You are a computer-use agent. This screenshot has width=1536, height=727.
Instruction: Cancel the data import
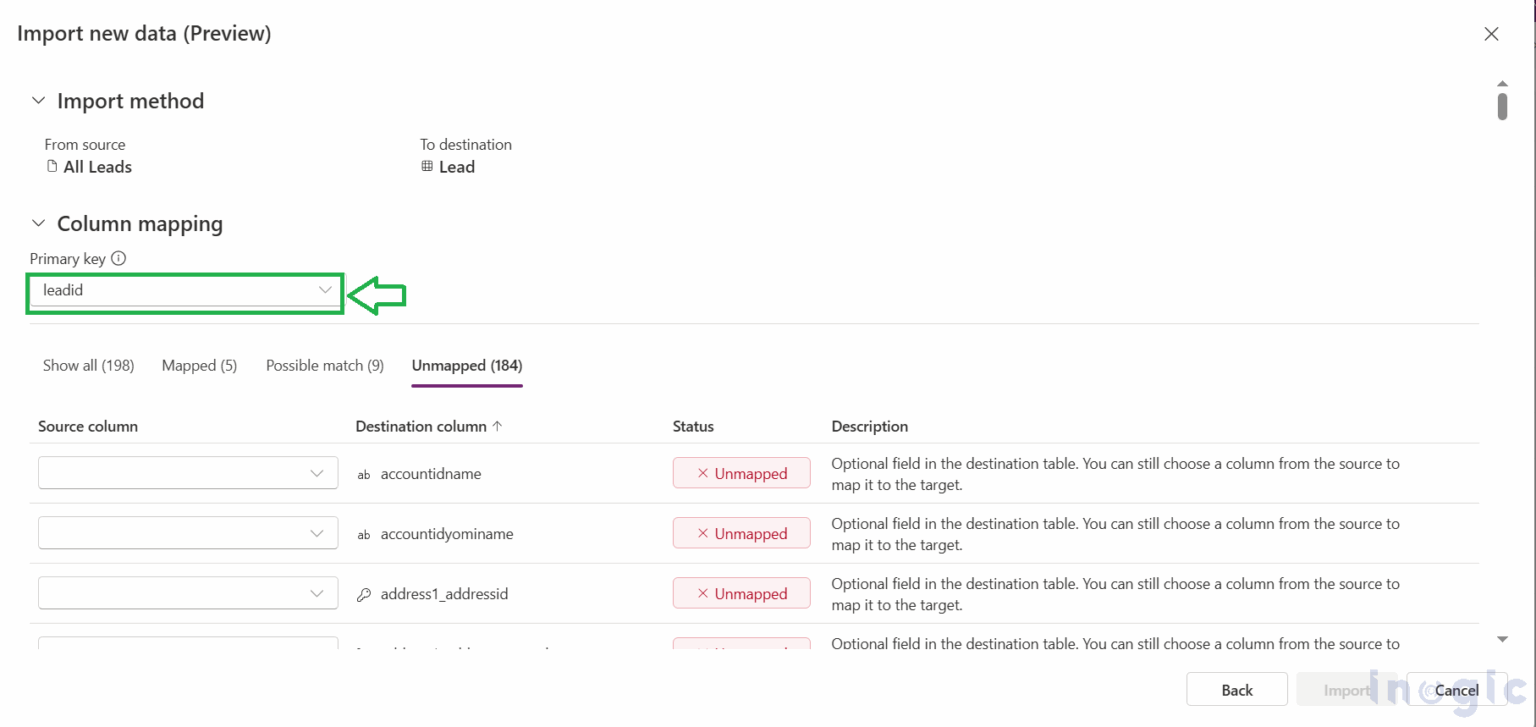[1456, 689]
